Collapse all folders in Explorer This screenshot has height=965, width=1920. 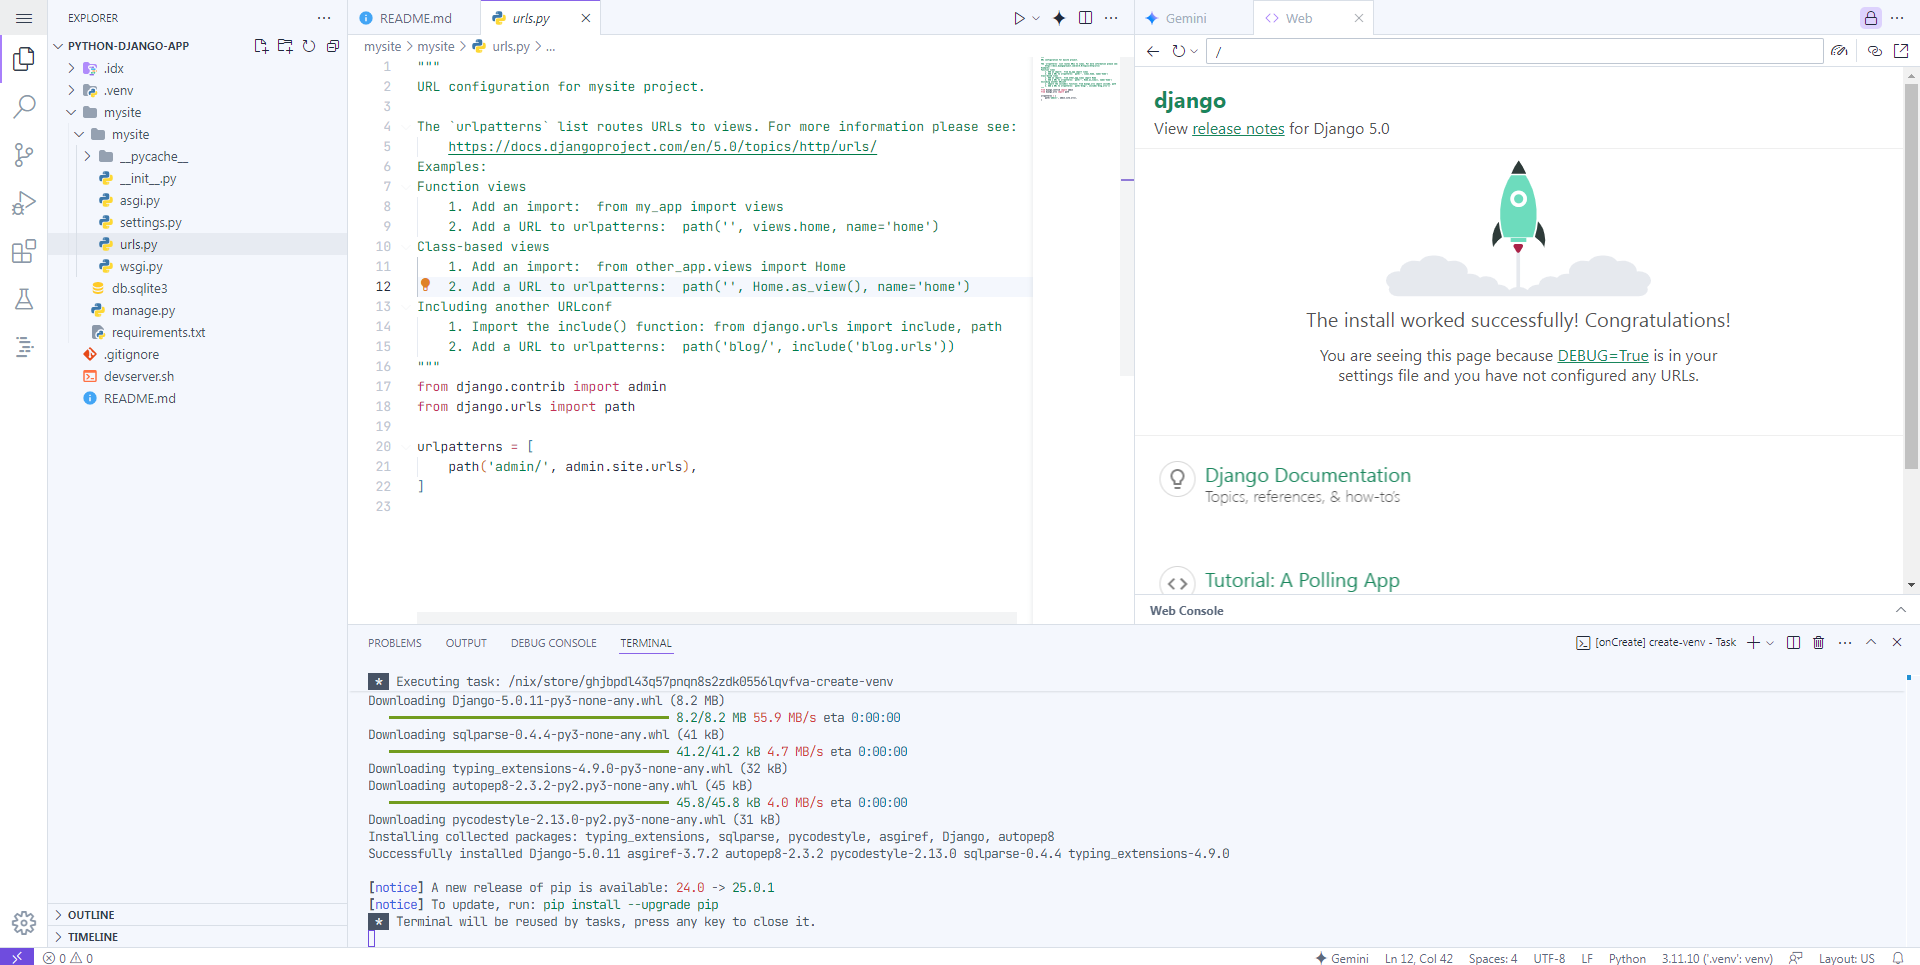click(x=333, y=46)
